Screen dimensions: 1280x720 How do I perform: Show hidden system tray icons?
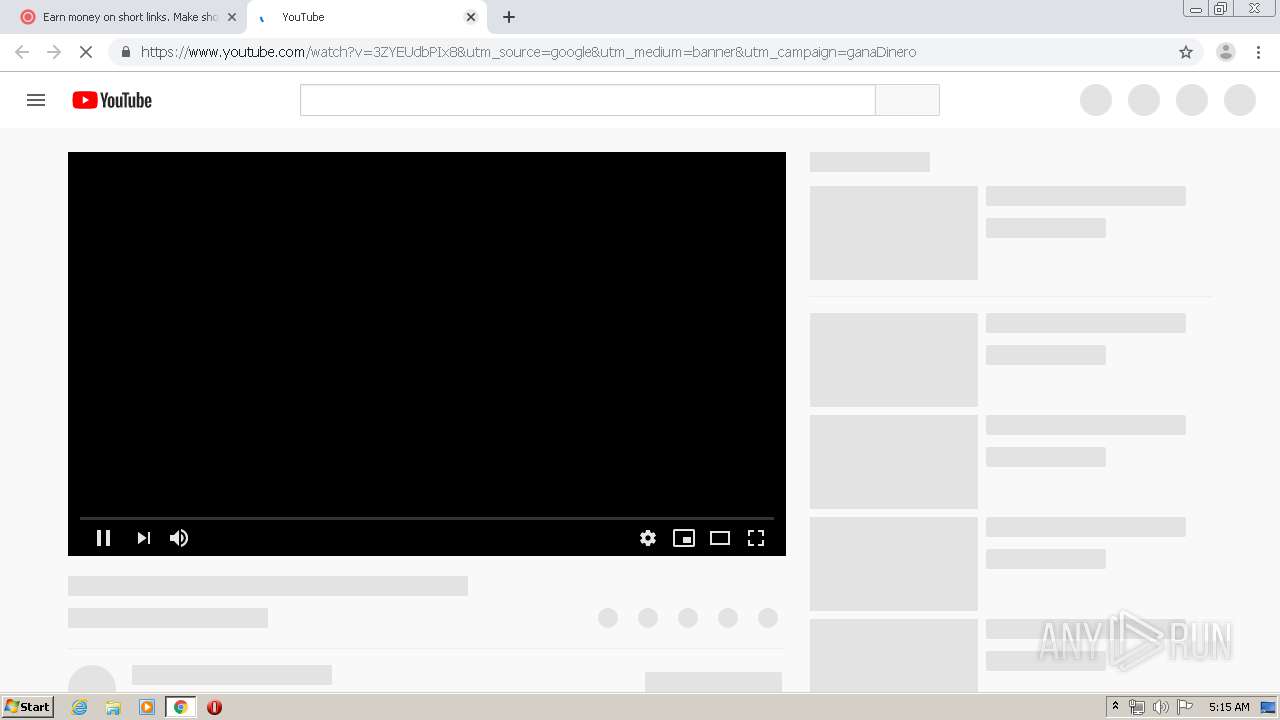1115,707
